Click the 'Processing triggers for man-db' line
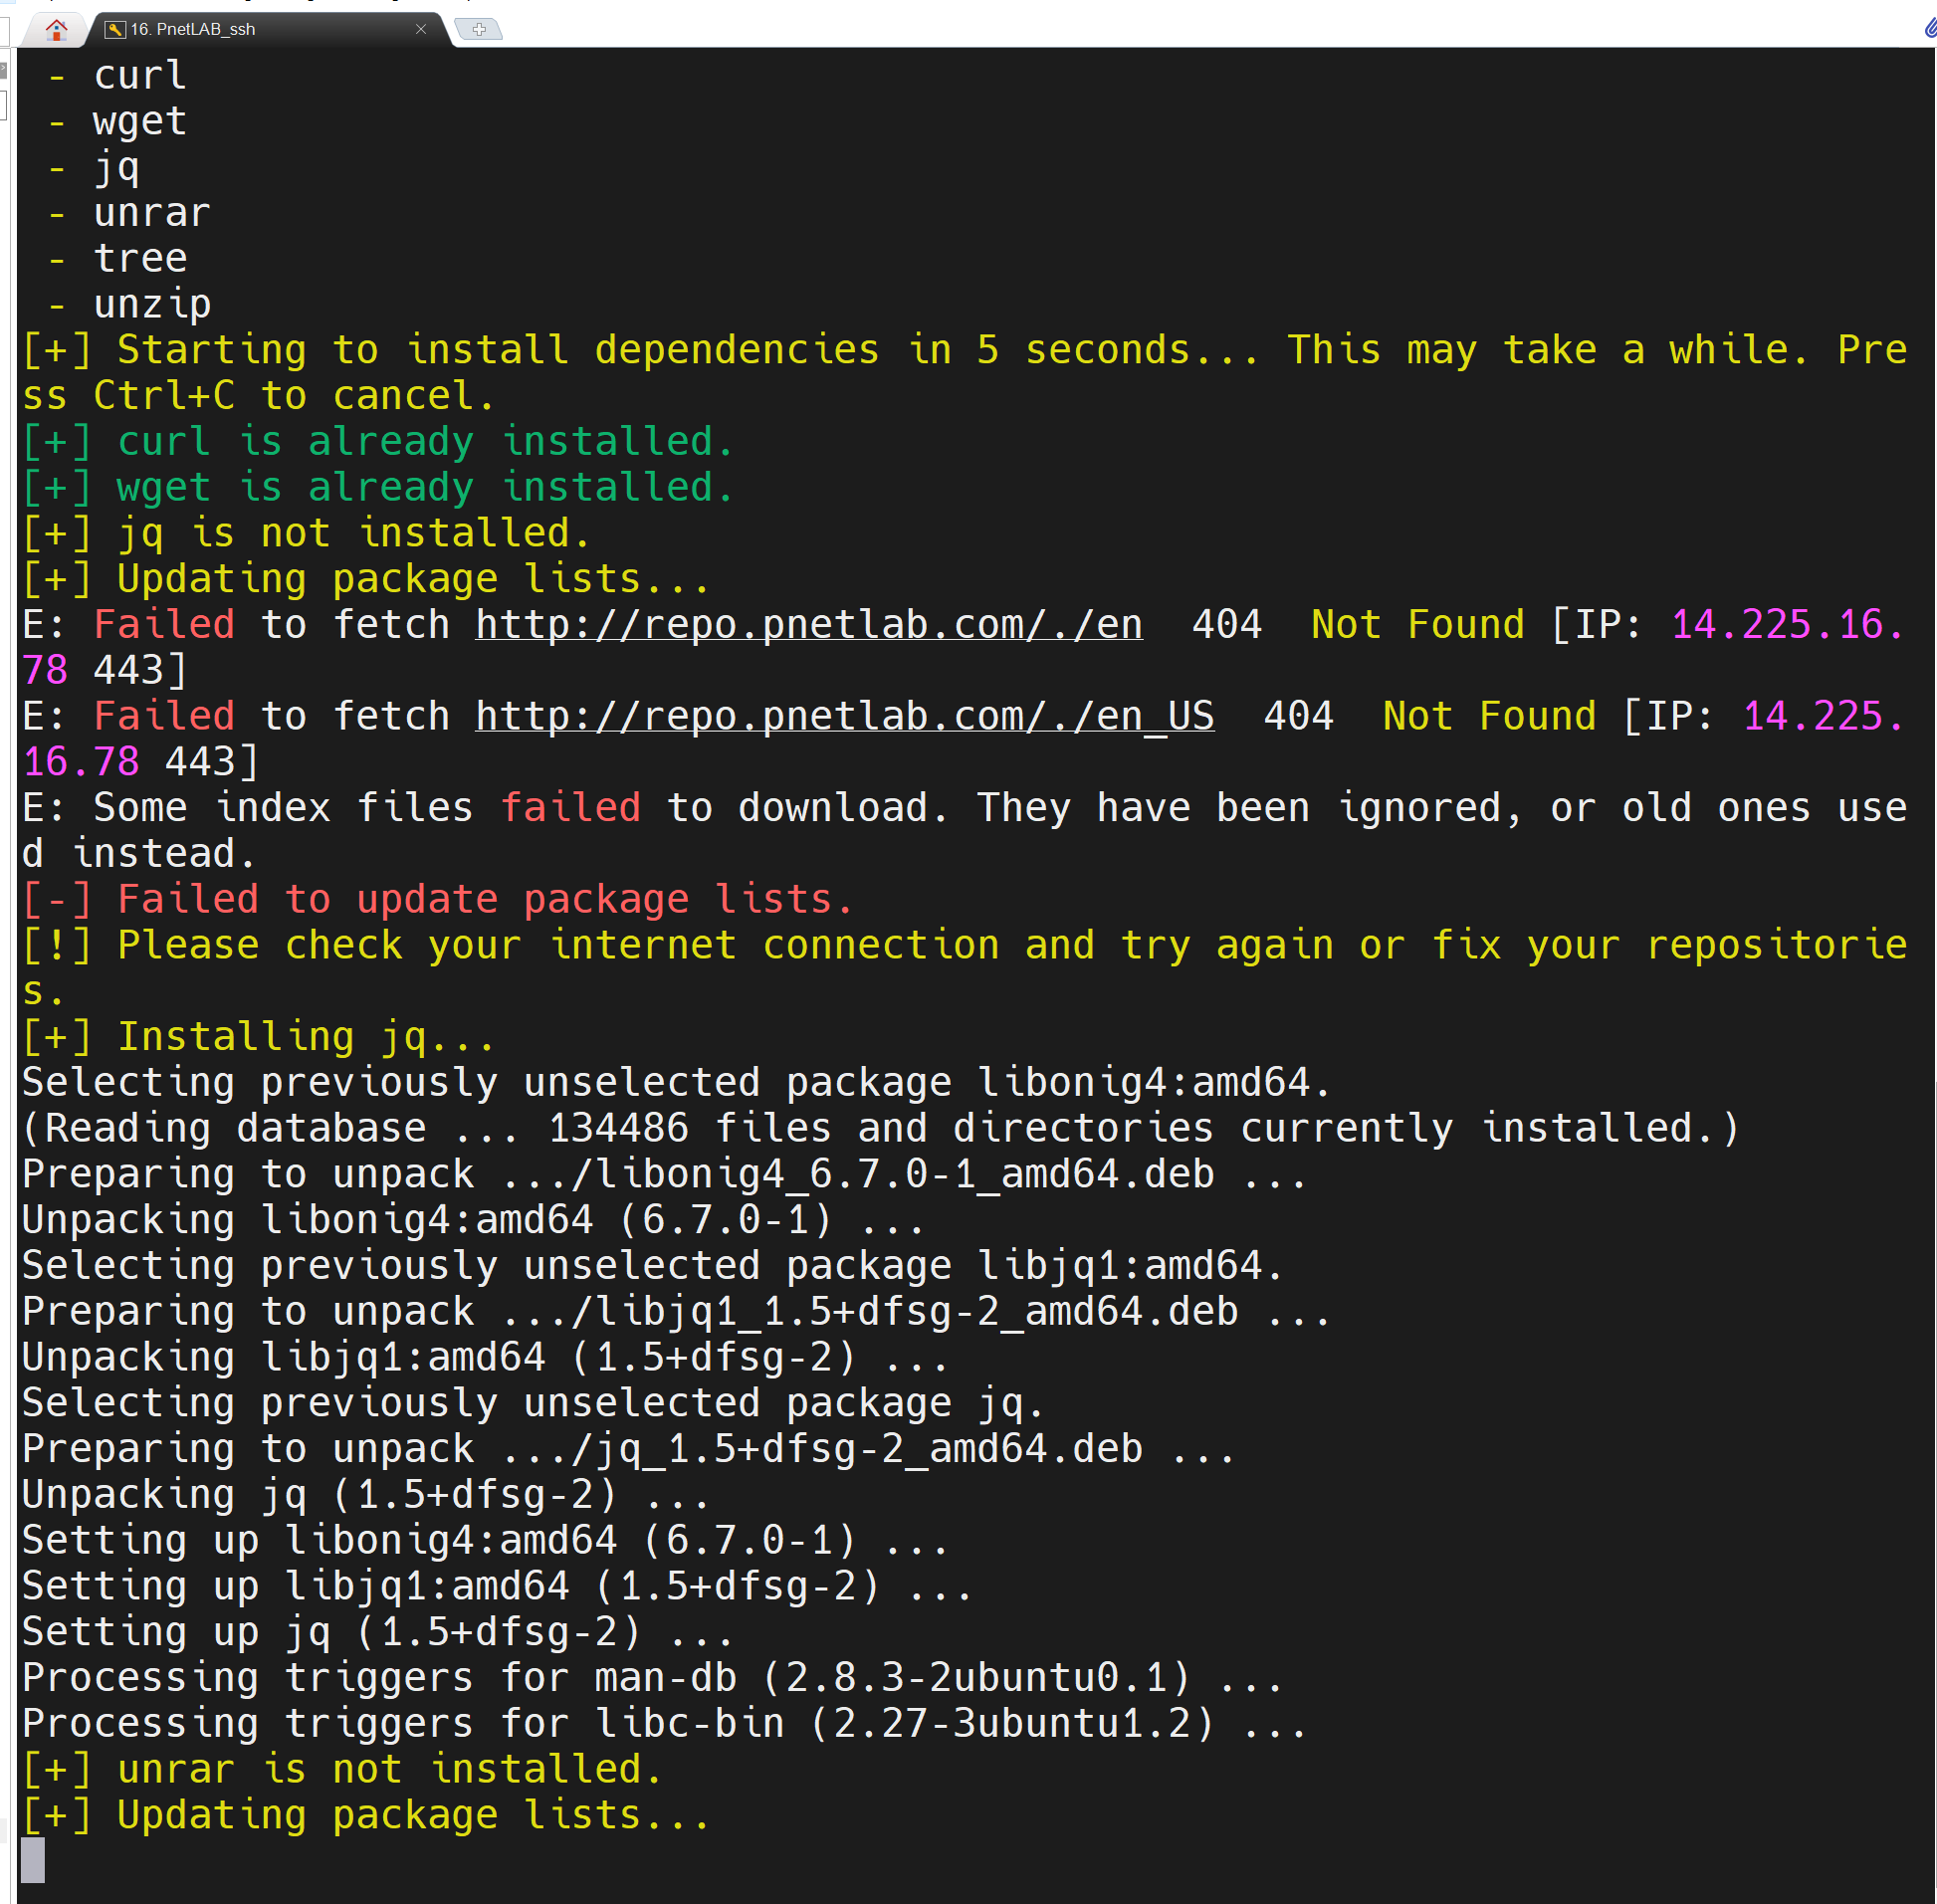Viewport: 1937px width, 1904px height. coord(650,1677)
